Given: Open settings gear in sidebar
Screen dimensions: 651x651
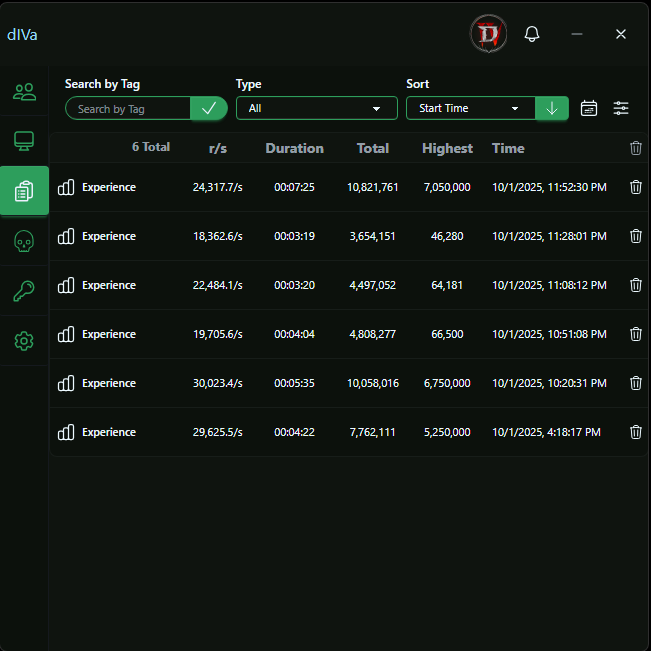Looking at the screenshot, I should (24, 341).
